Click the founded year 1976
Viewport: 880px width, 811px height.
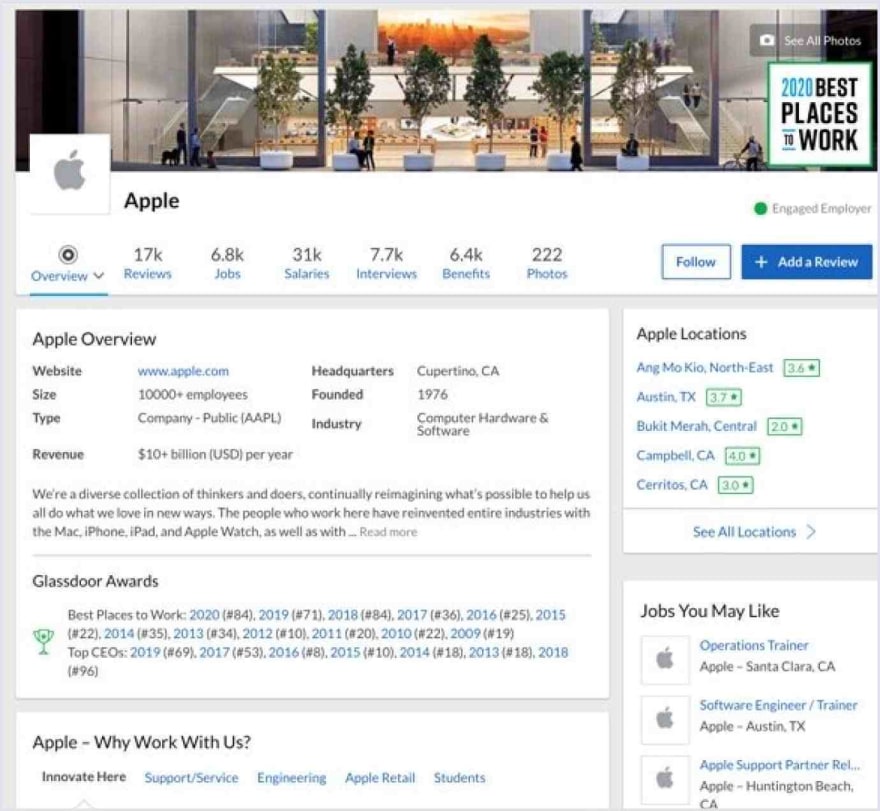[432, 395]
